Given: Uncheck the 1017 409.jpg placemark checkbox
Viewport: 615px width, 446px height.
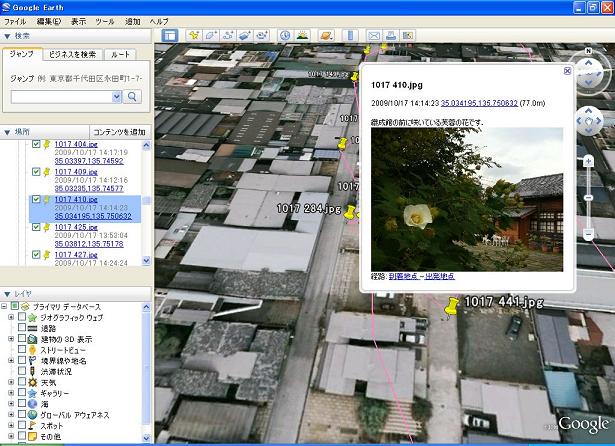Looking at the screenshot, I should [x=36, y=171].
